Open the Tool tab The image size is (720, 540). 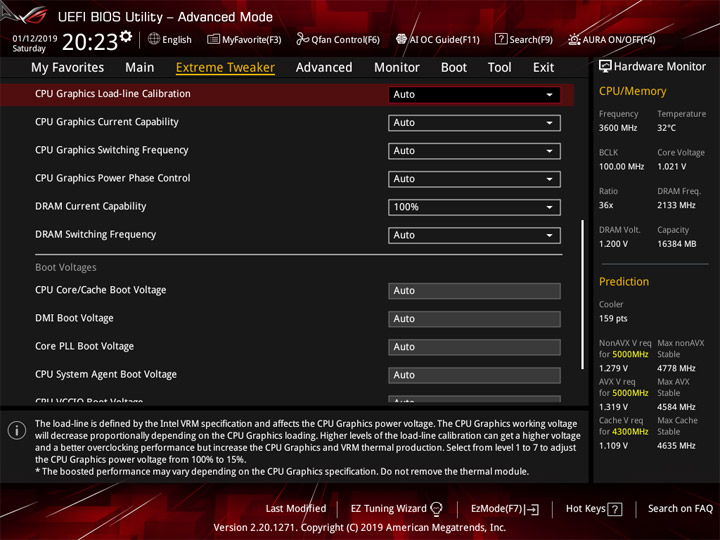tap(500, 68)
